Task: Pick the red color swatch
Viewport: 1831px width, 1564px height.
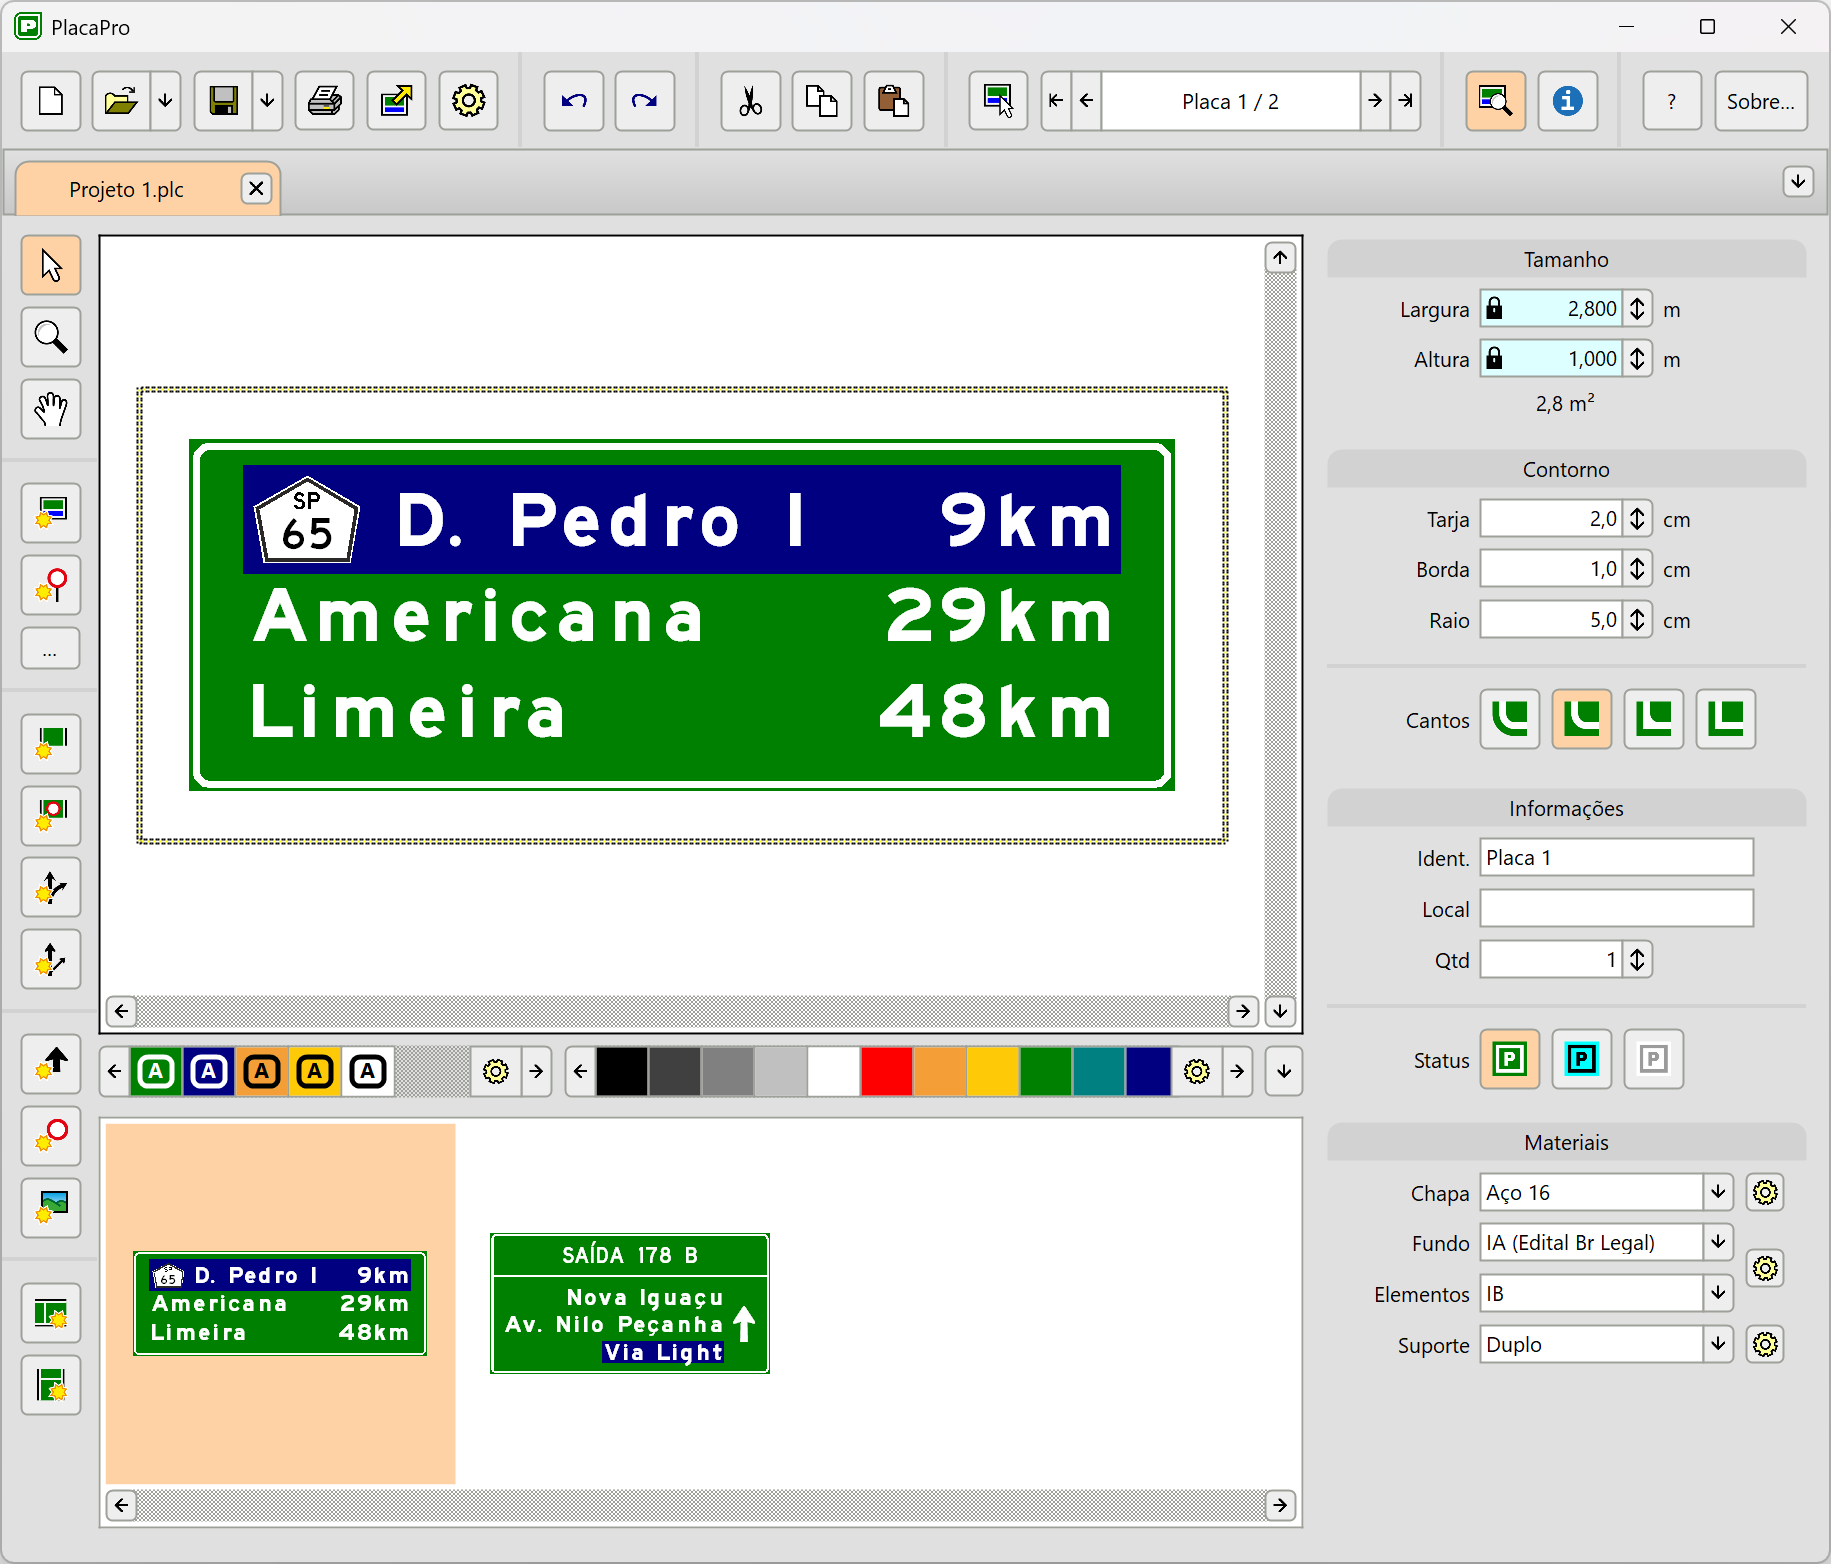Action: pyautogui.click(x=887, y=1072)
